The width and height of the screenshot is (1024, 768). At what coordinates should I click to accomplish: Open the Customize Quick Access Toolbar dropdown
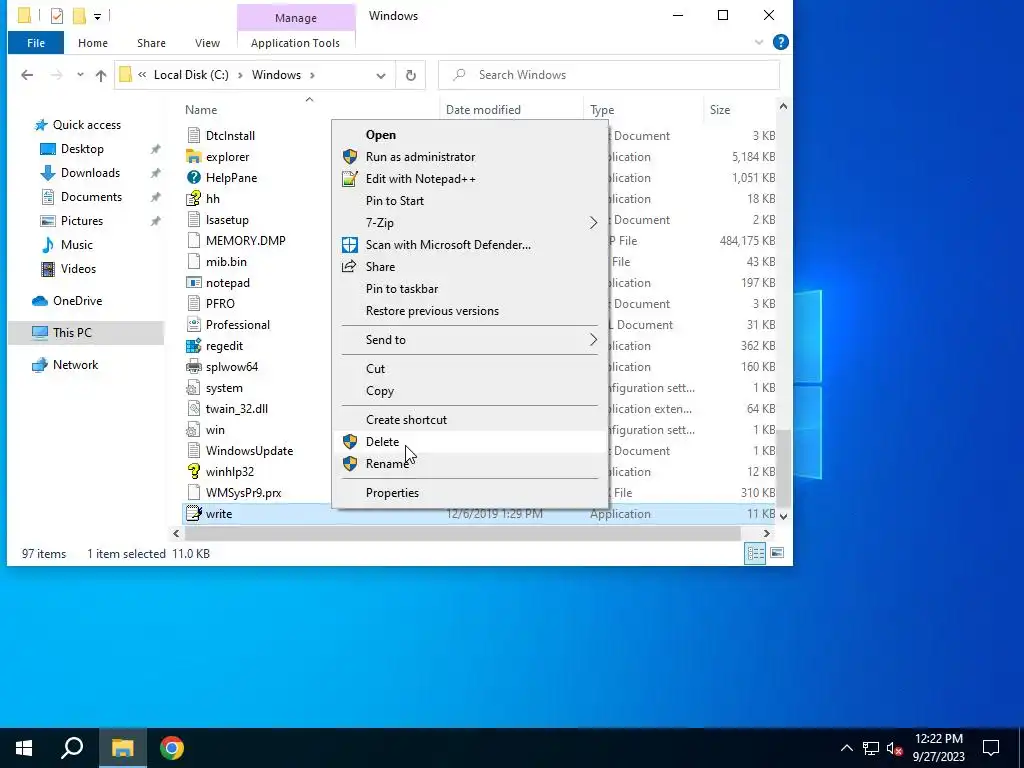point(97,16)
